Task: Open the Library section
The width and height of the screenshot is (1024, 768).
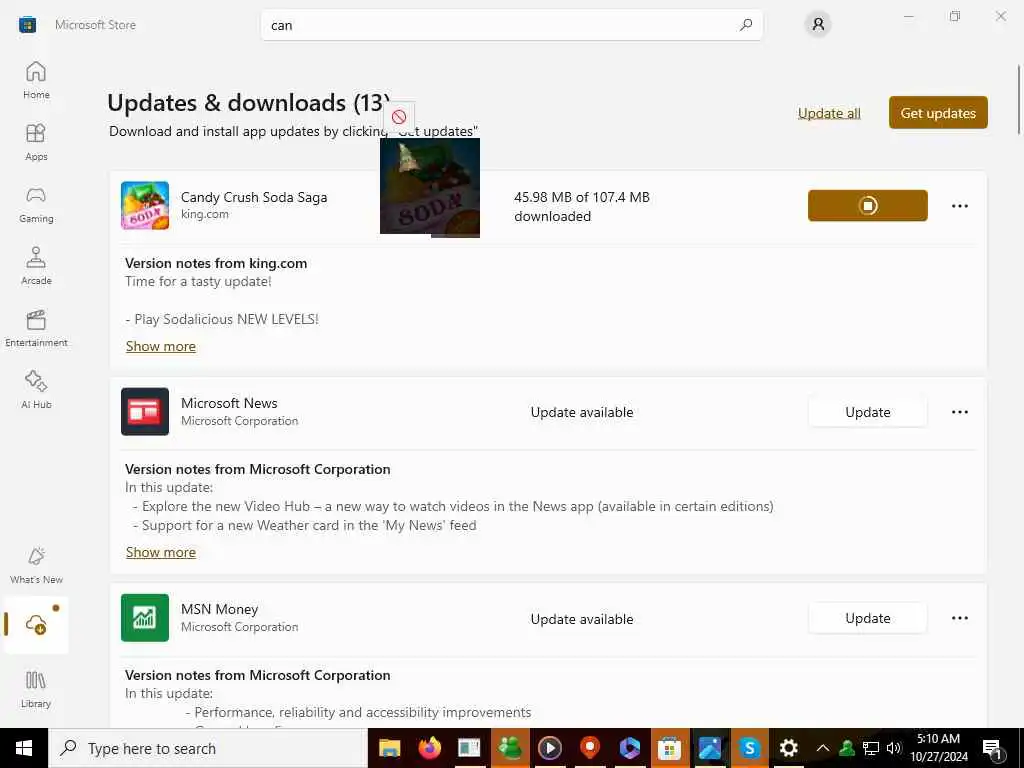Action: (36, 688)
